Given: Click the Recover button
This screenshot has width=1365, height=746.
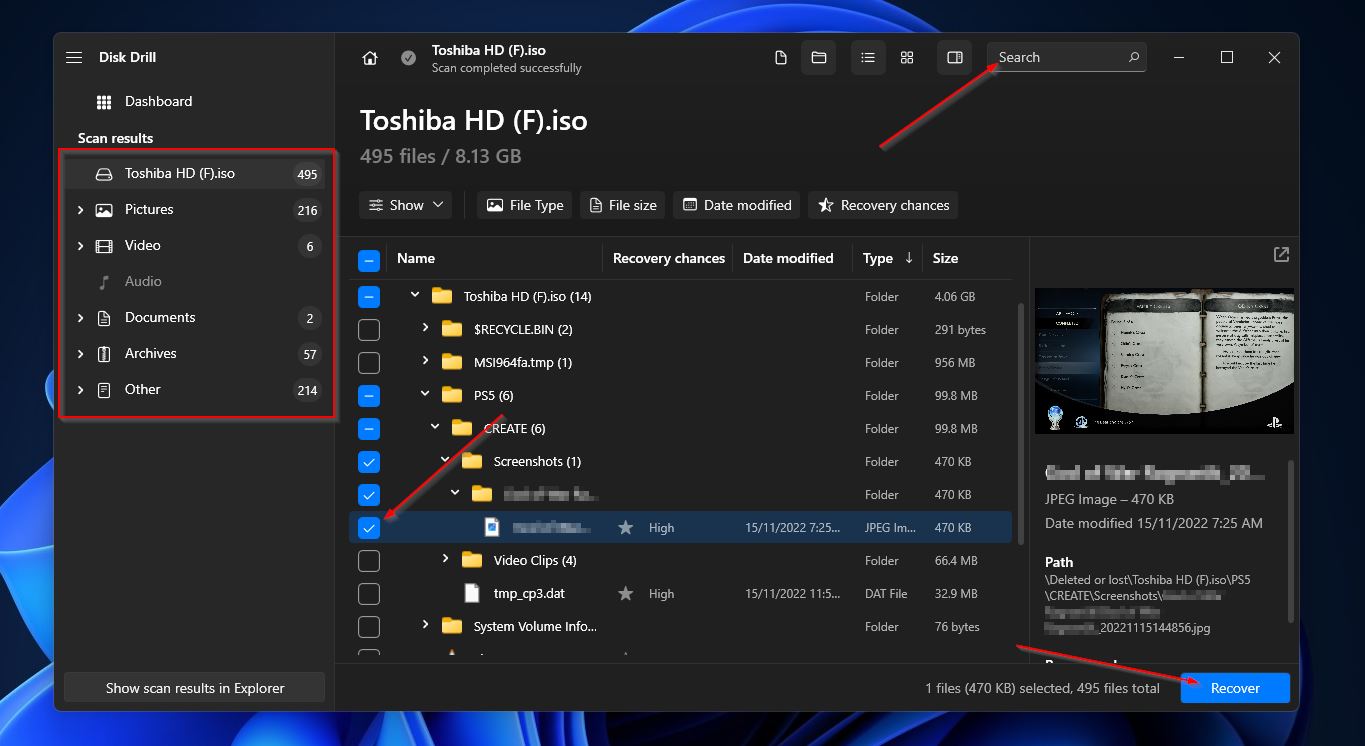Looking at the screenshot, I should tap(1235, 688).
